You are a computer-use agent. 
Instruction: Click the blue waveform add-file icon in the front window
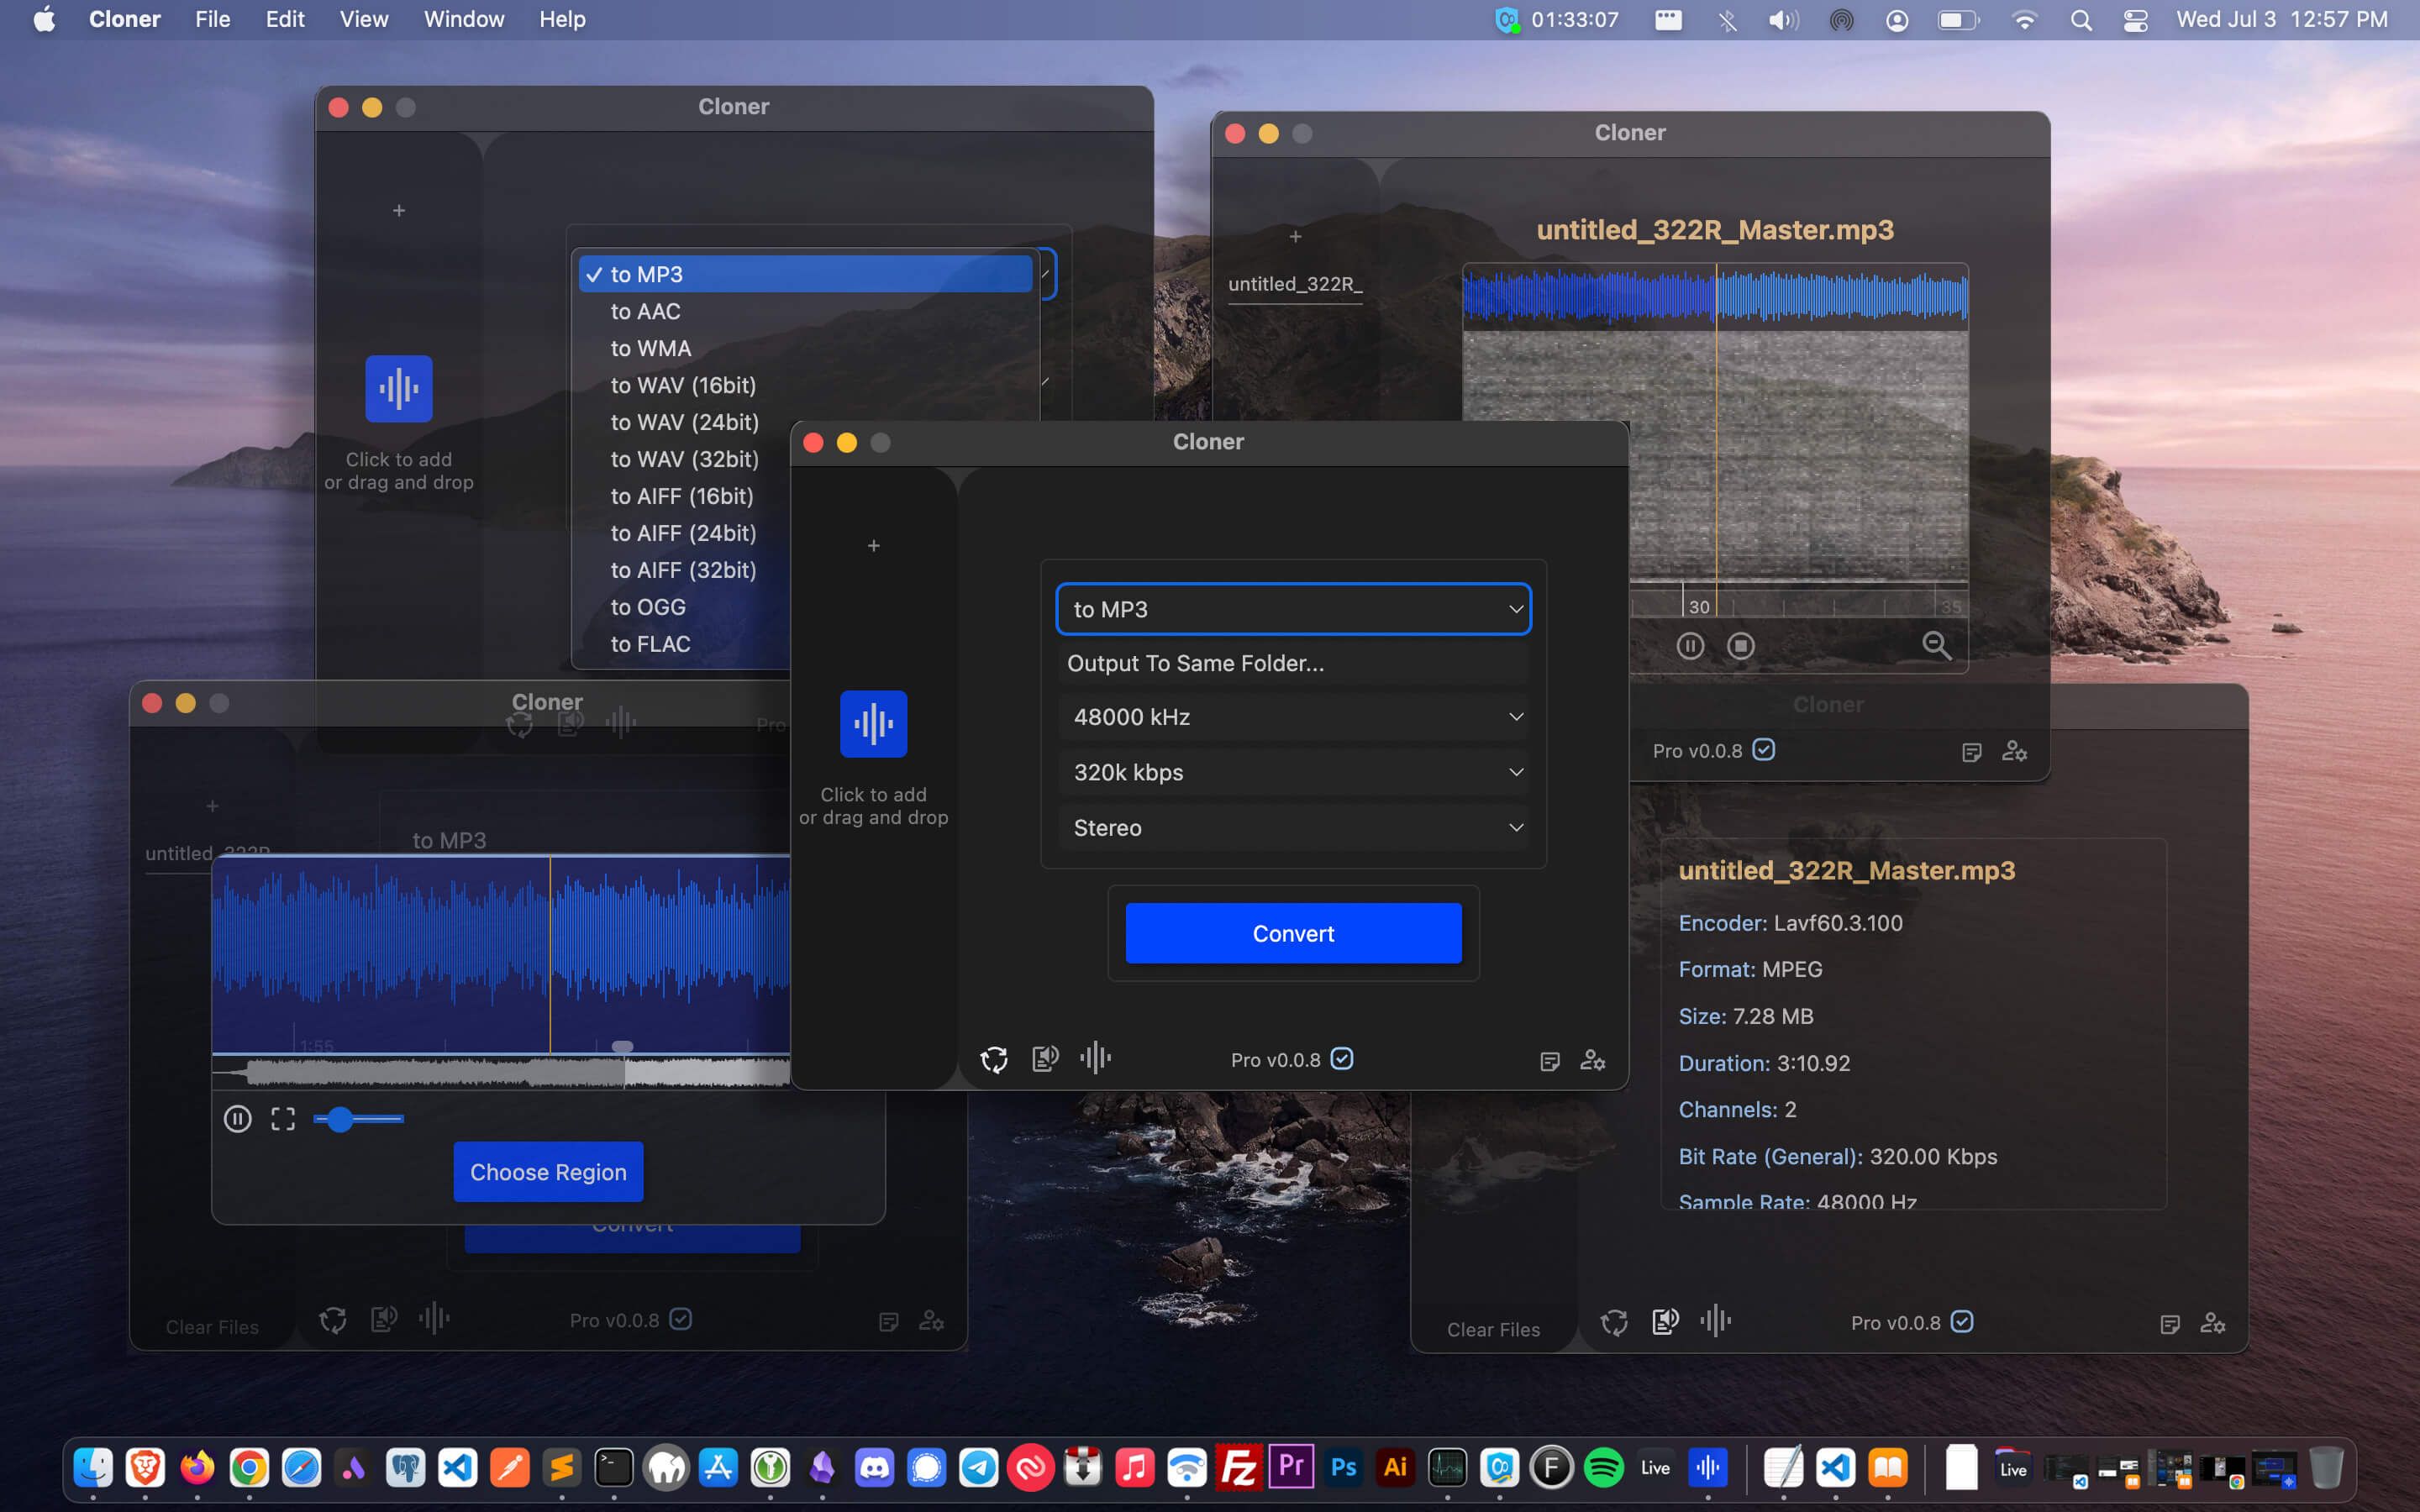[873, 723]
